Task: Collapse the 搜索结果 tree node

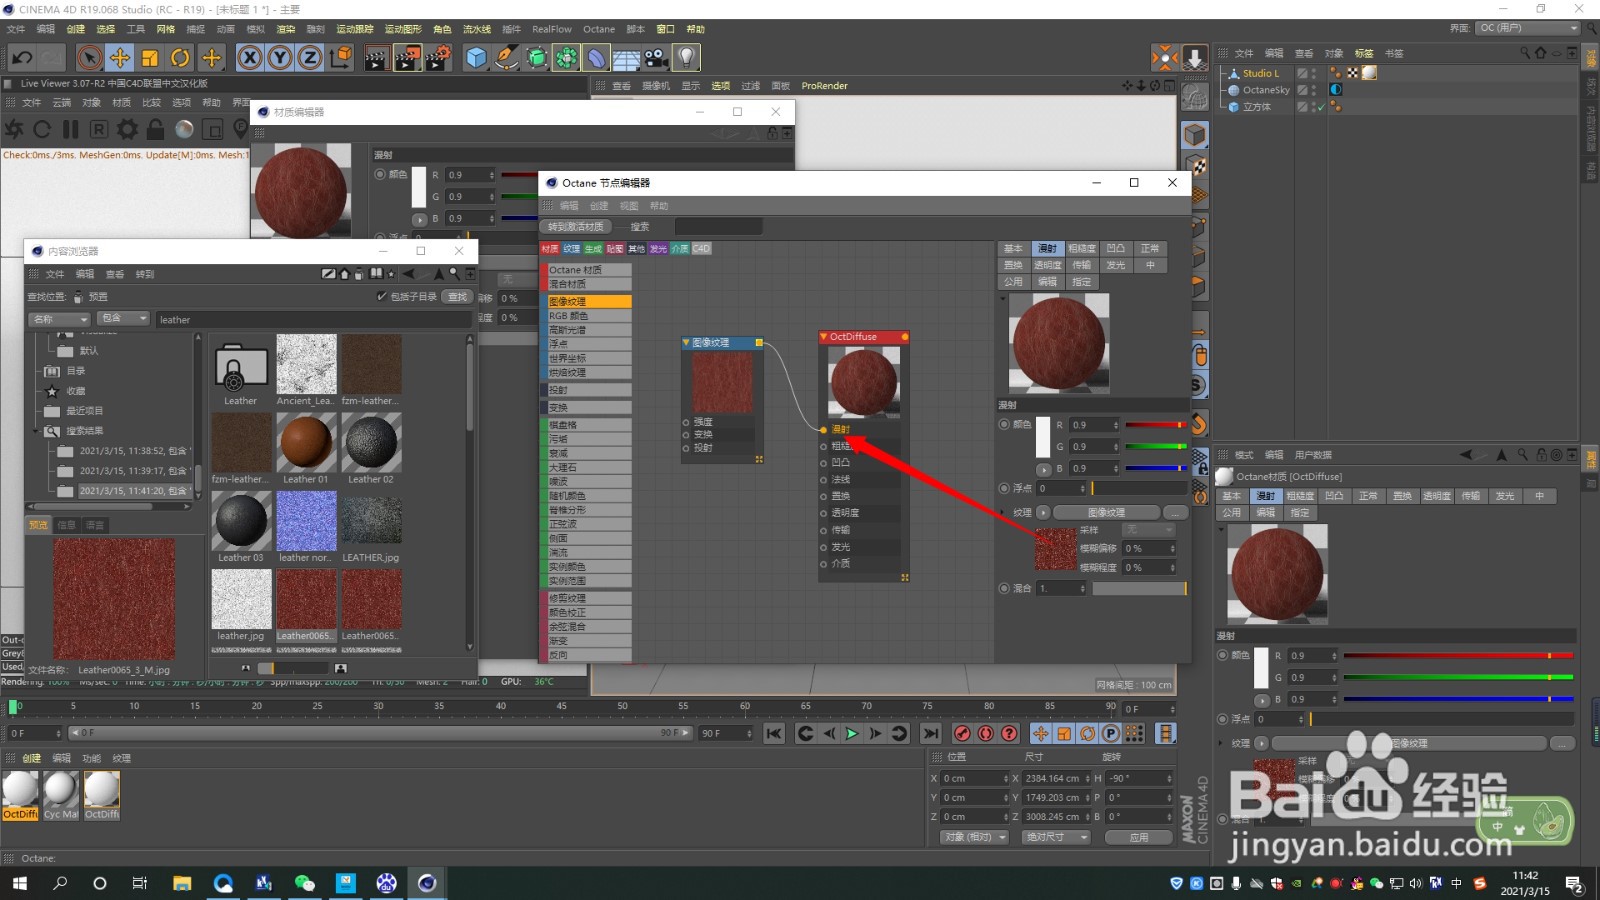Action: [x=37, y=431]
